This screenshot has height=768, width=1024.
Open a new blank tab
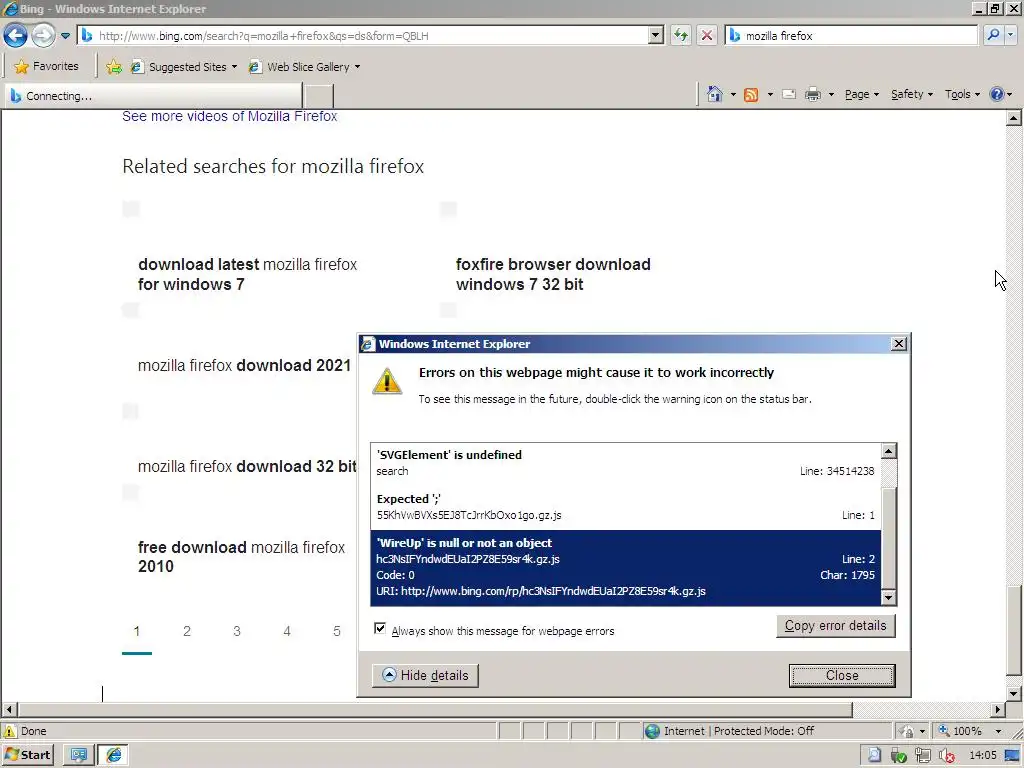(x=319, y=96)
